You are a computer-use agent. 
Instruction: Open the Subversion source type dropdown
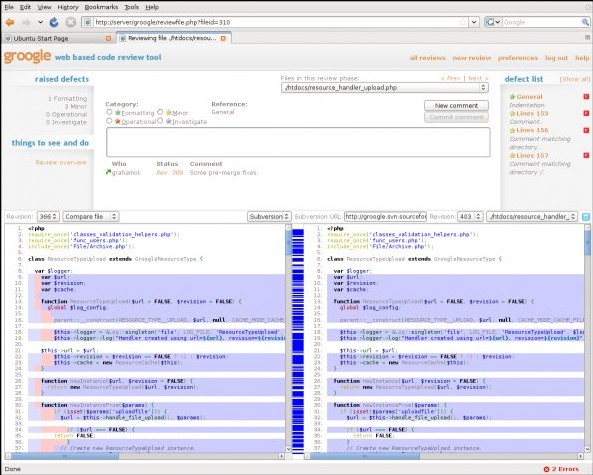pyautogui.click(x=269, y=216)
